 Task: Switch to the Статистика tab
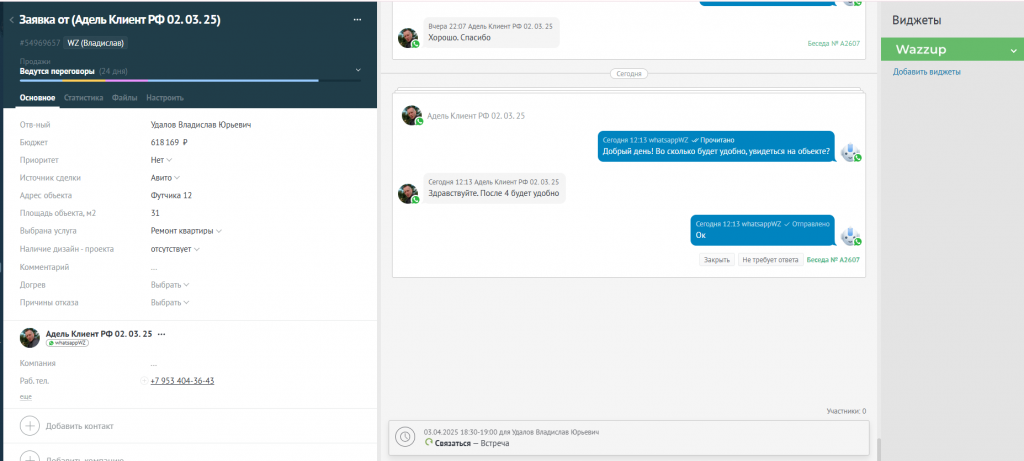[84, 98]
